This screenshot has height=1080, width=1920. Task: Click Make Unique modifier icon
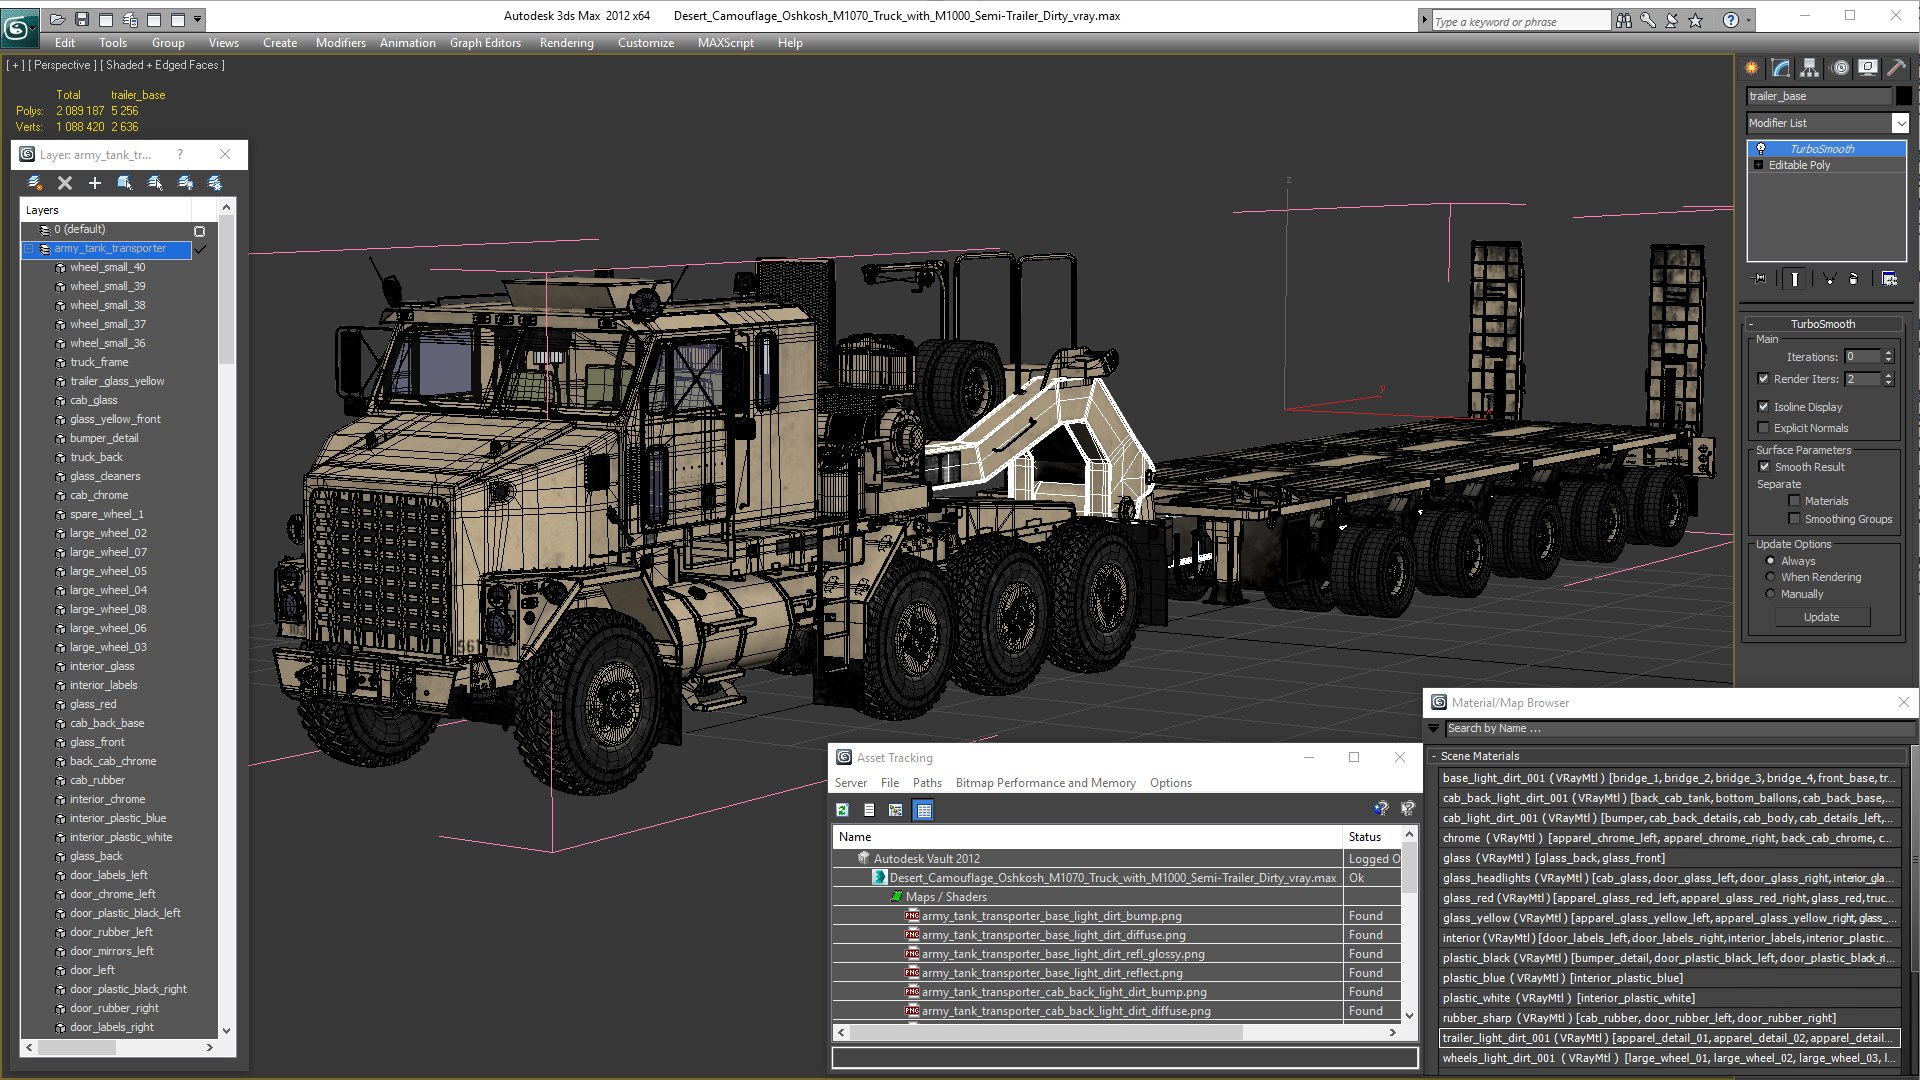(1829, 279)
